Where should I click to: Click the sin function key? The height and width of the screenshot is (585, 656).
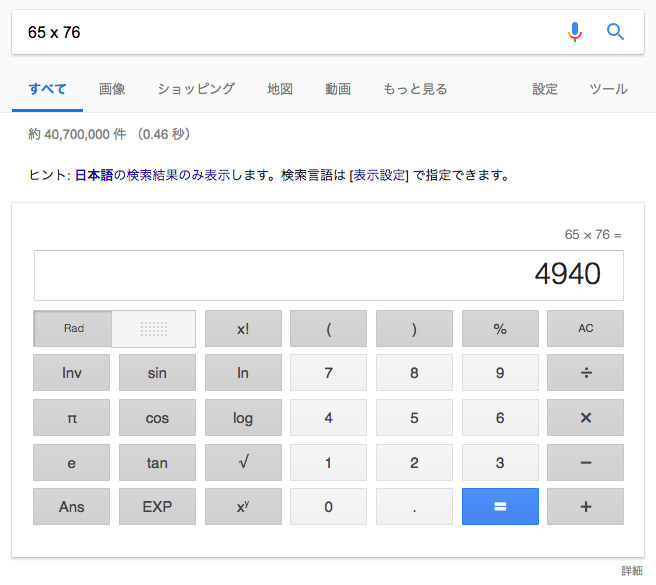[x=157, y=372]
